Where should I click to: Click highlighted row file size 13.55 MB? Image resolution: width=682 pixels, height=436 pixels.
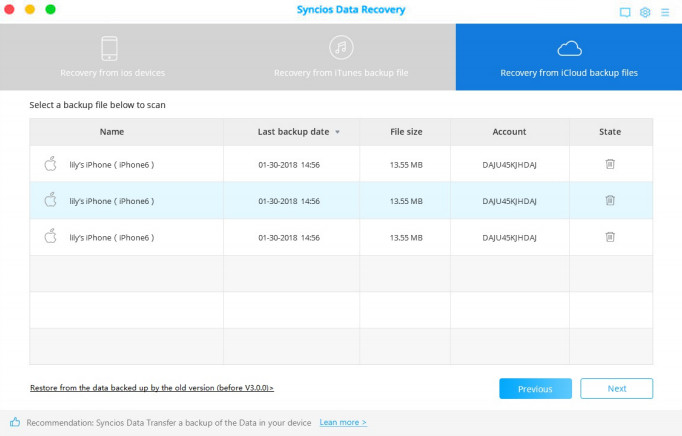pos(406,201)
